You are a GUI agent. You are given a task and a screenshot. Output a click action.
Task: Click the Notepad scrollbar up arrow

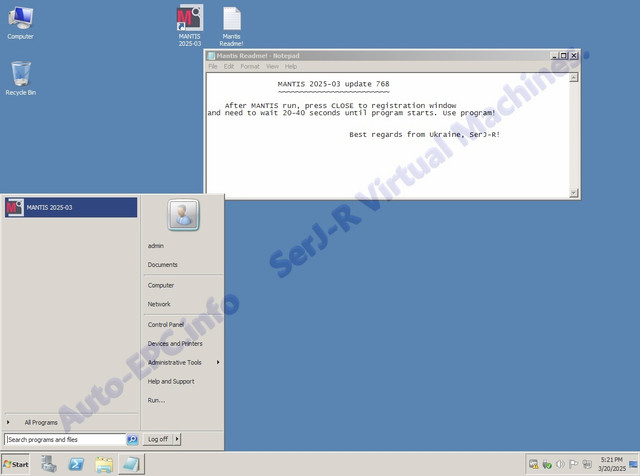574,77
